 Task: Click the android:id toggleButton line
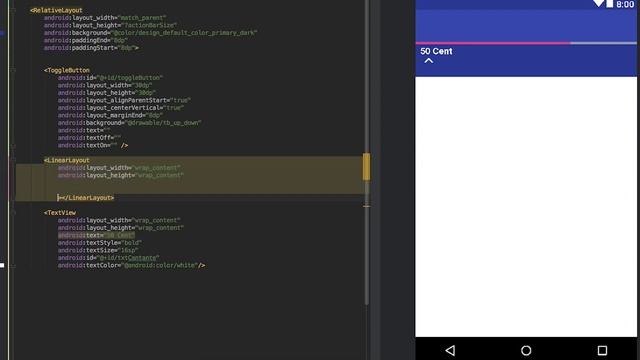coord(110,78)
